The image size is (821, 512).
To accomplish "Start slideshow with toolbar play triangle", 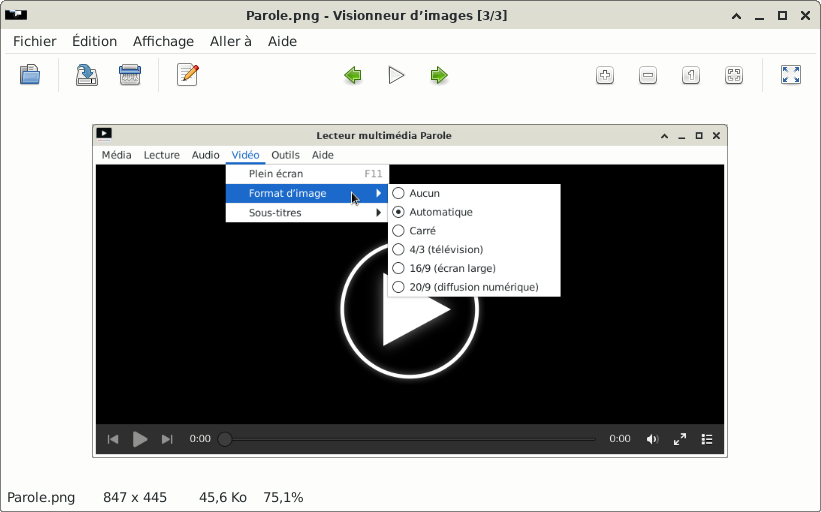I will [x=396, y=75].
